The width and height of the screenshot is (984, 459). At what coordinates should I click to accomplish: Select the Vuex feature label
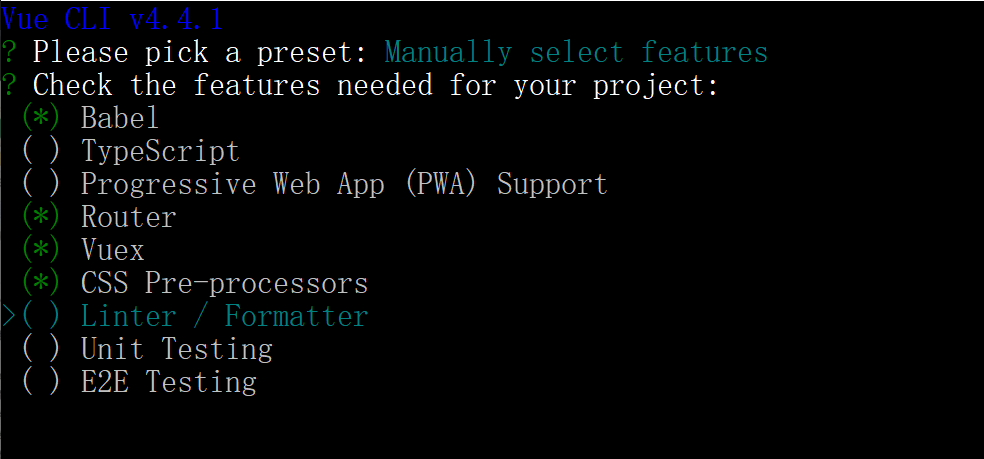point(112,250)
